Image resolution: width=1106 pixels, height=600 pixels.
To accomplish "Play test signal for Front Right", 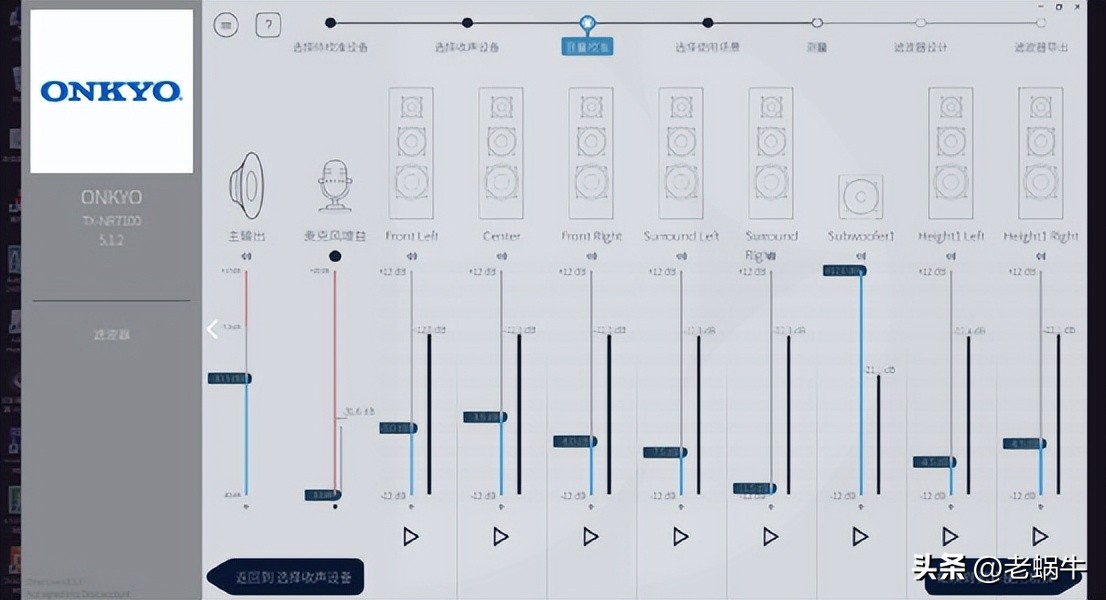I will point(590,537).
